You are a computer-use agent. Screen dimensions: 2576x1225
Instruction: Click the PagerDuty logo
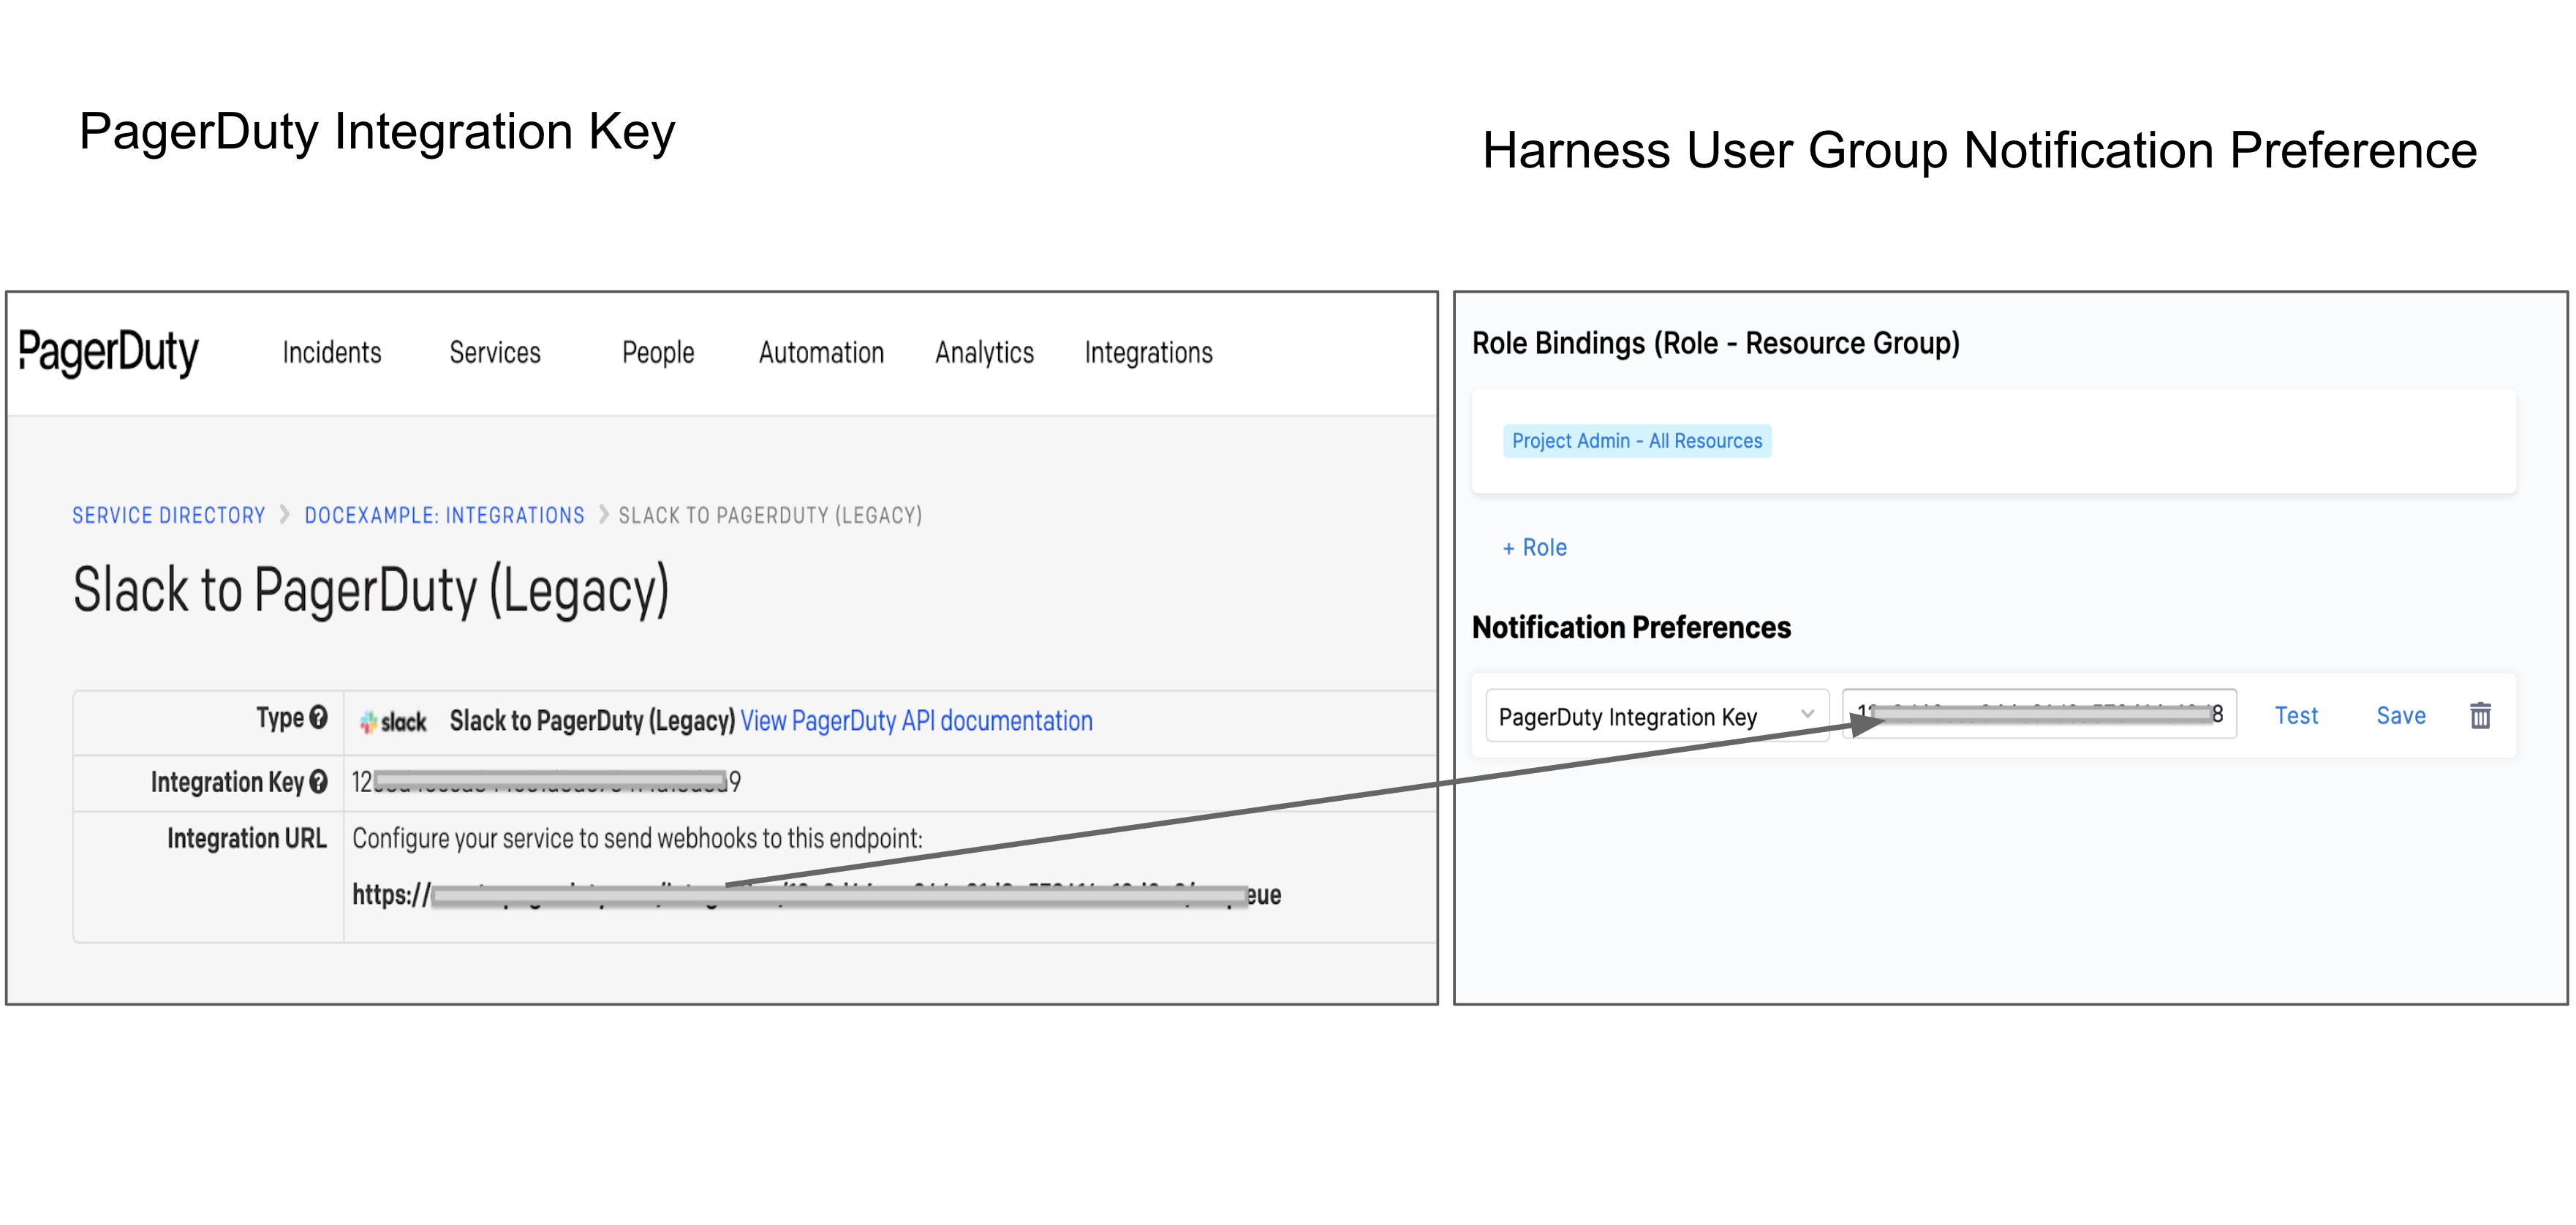(108, 352)
